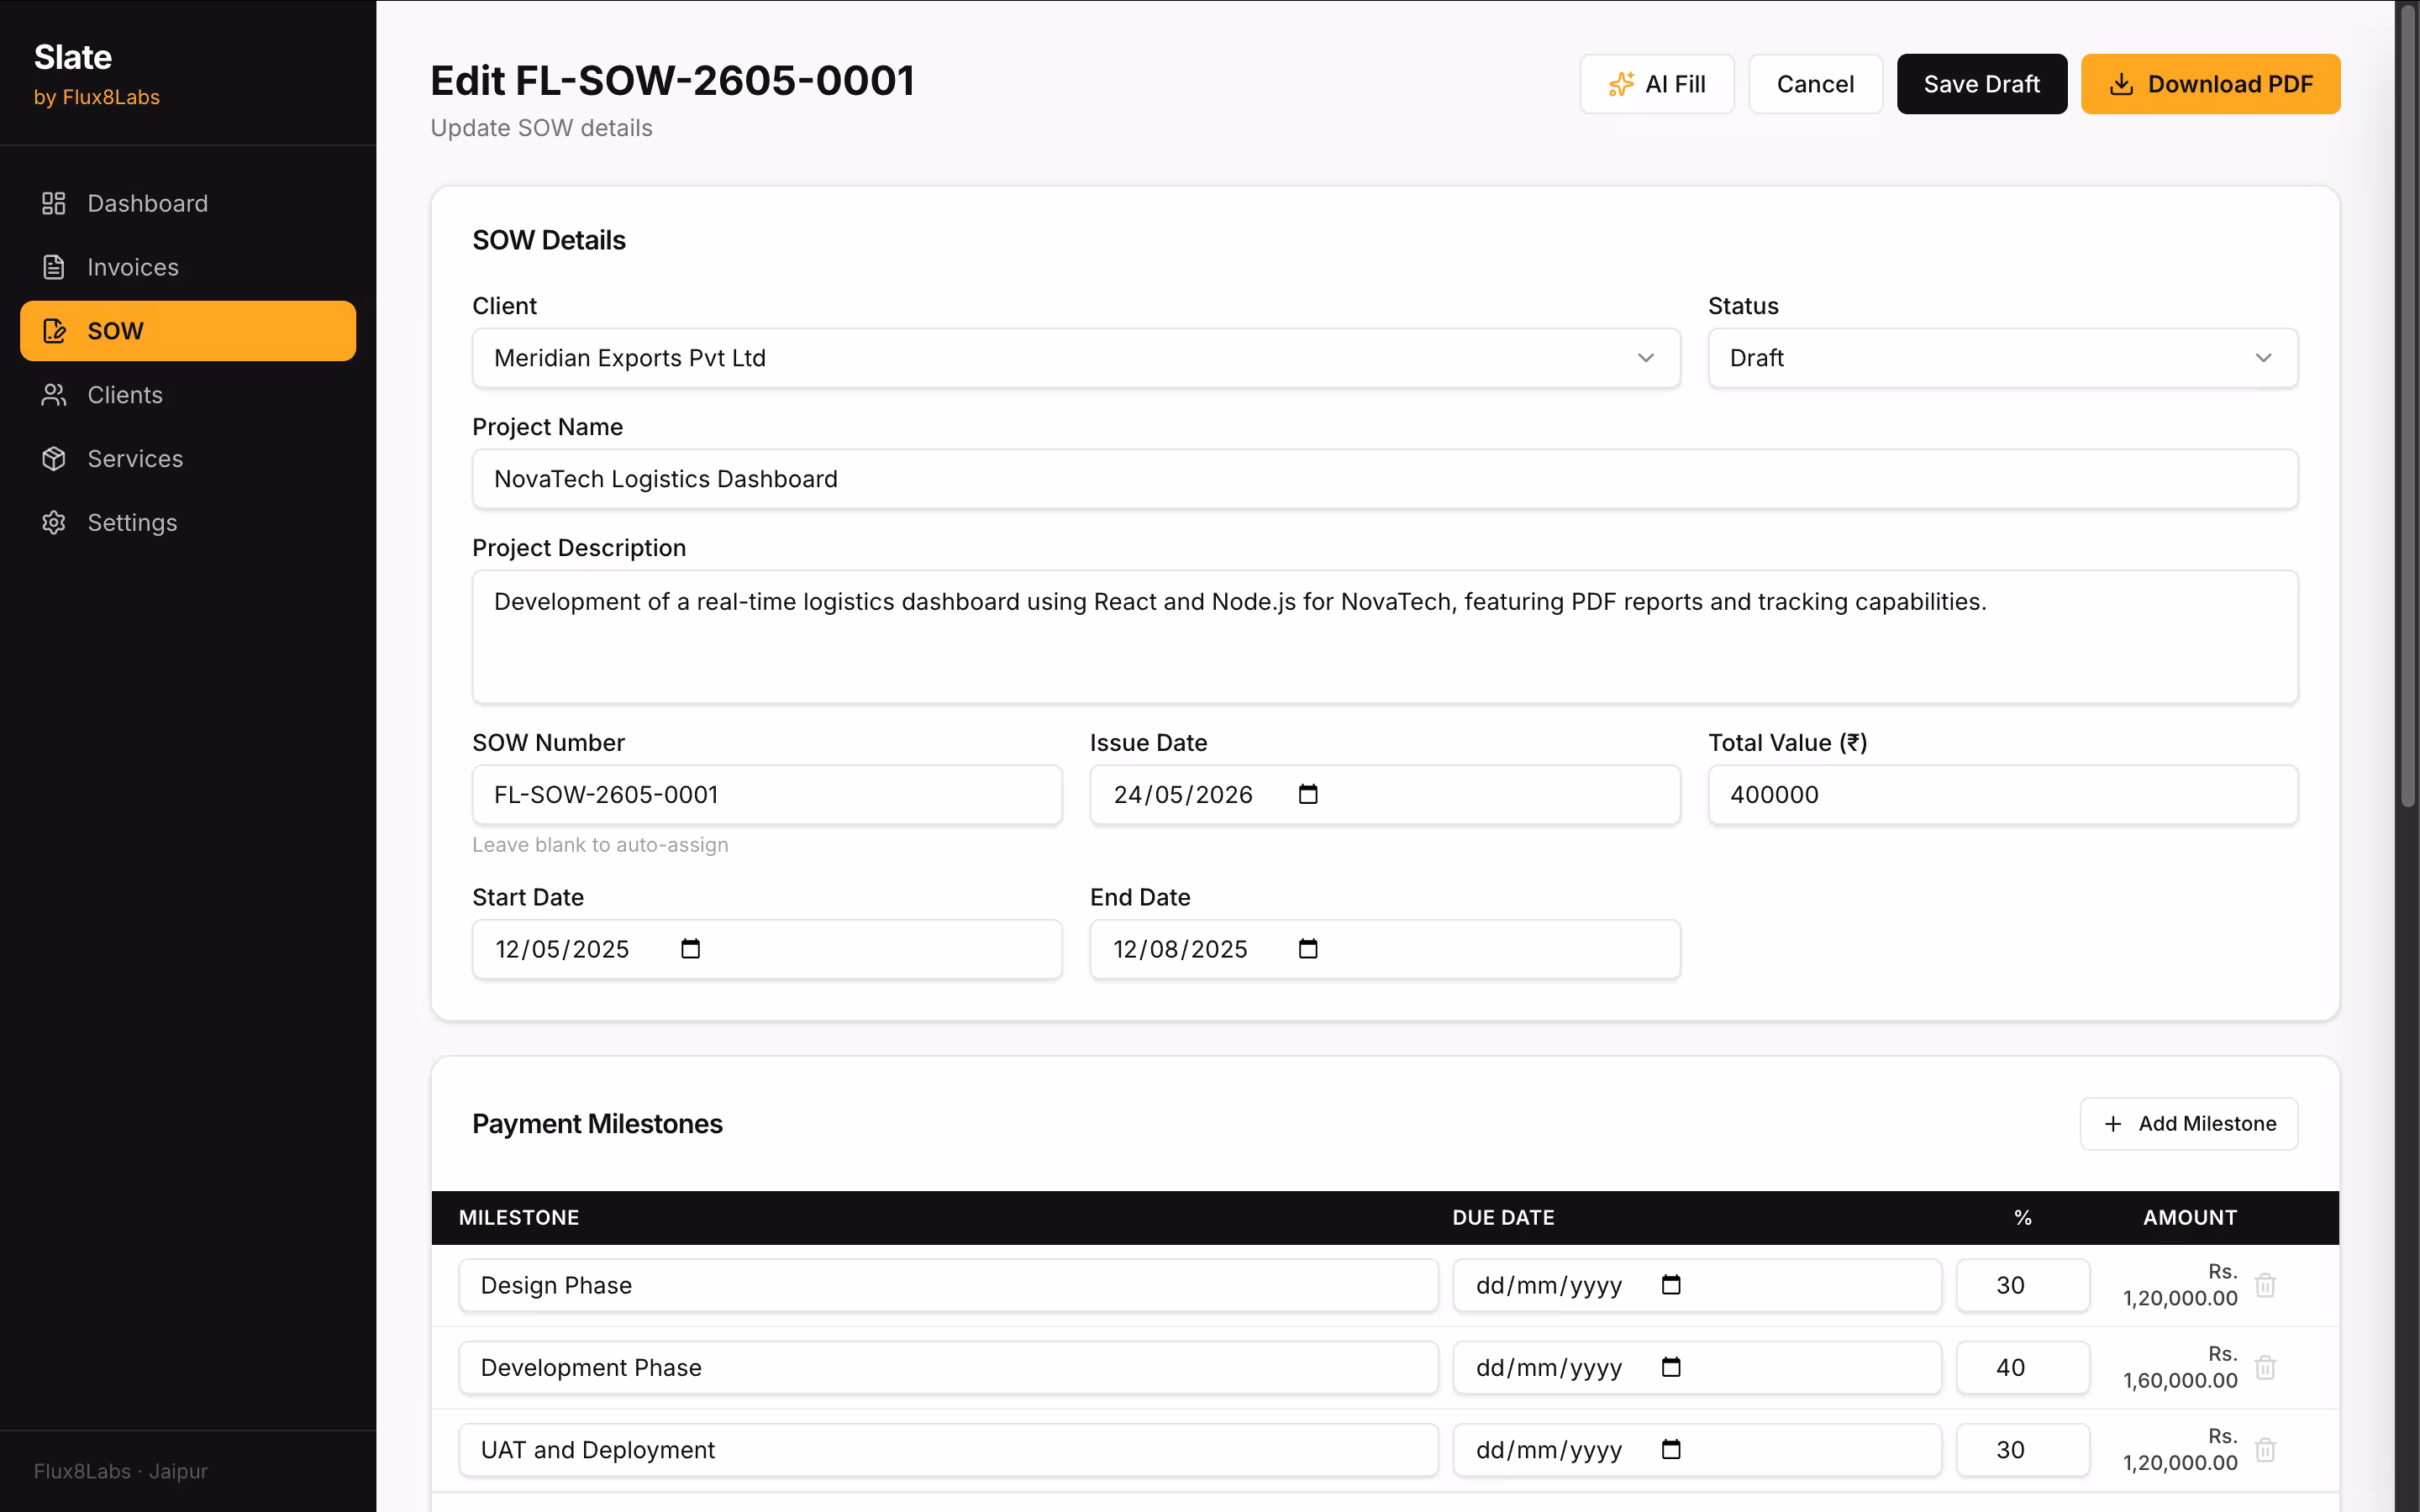
Task: Delete the Design Phase milestone
Action: 2265,1285
